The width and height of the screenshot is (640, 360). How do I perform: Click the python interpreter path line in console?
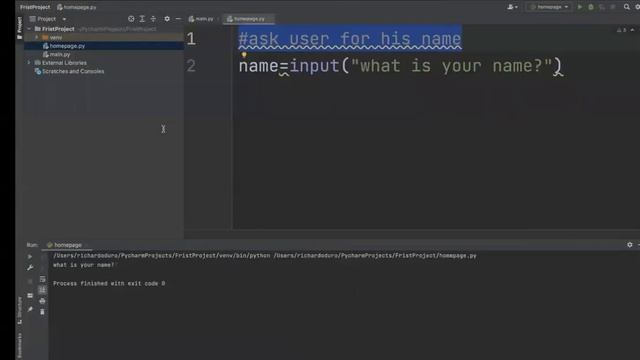pos(264,256)
